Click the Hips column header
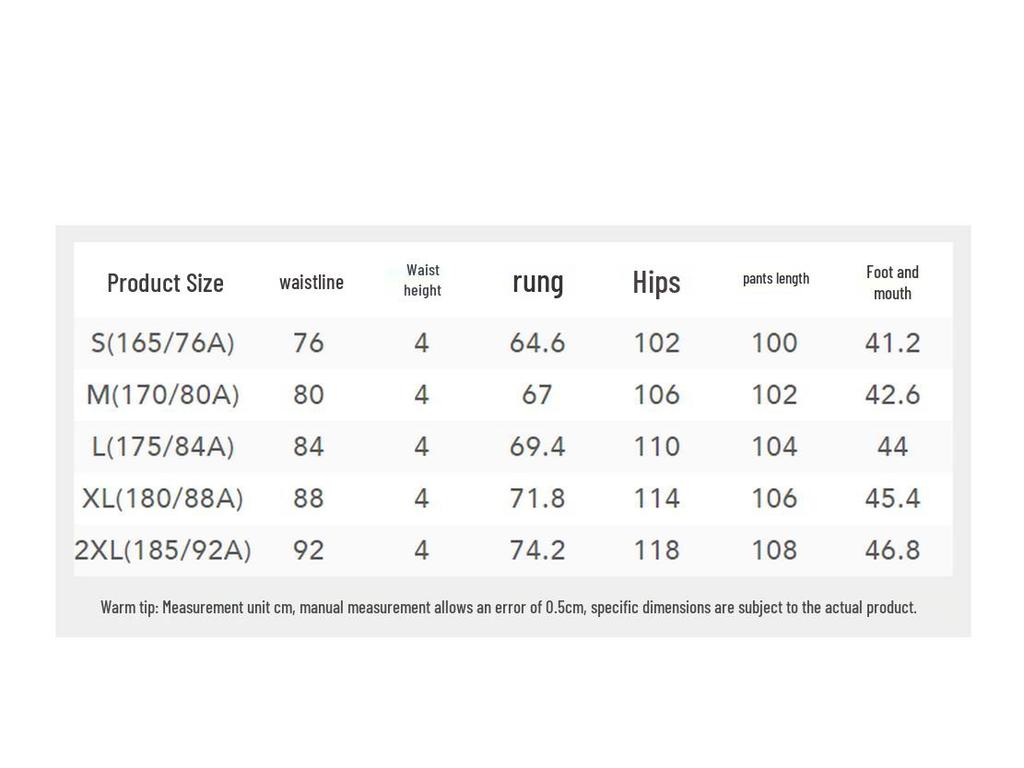 pyautogui.click(x=656, y=283)
